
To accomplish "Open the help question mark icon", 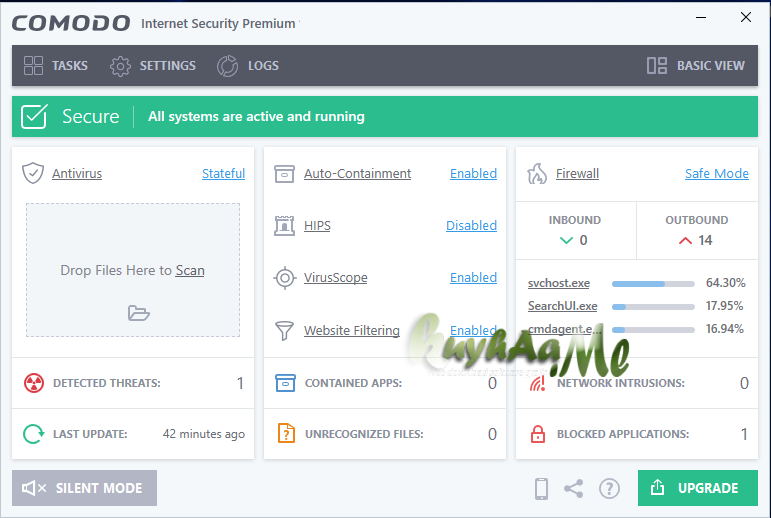I will coord(609,488).
